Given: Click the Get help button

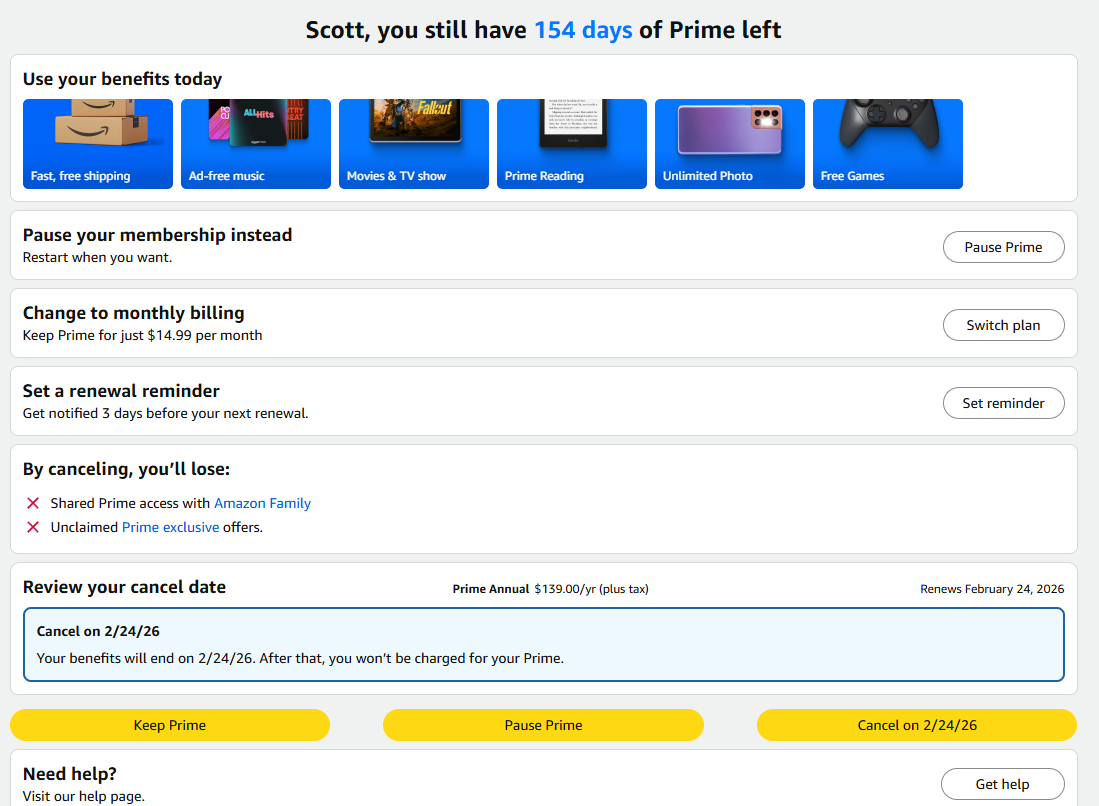Looking at the screenshot, I should click(1002, 784).
